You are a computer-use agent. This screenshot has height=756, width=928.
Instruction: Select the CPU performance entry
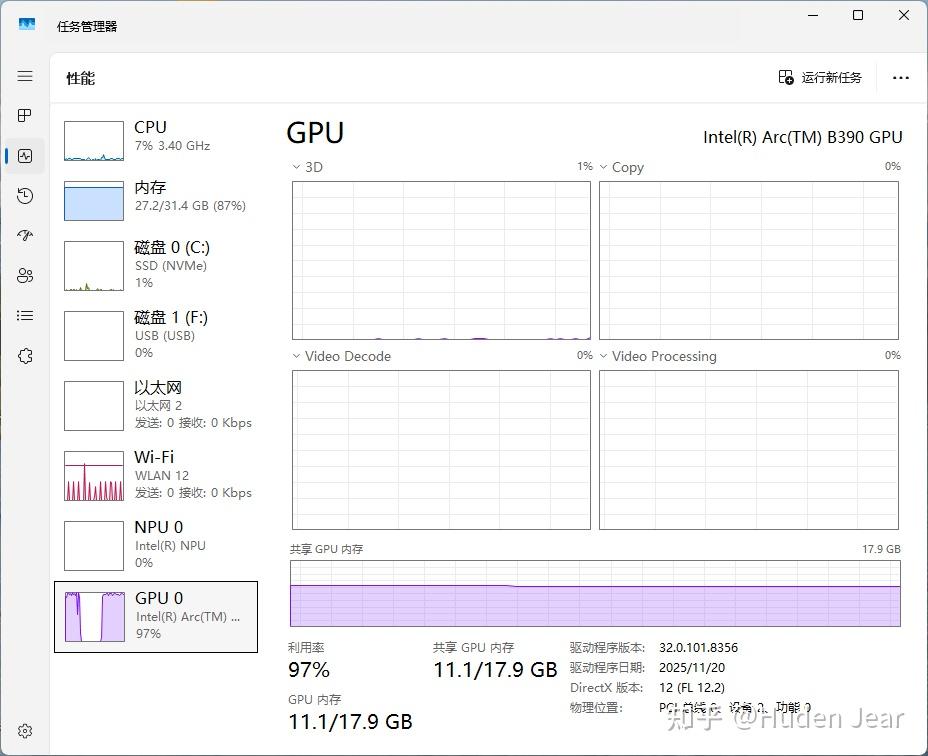tap(156, 140)
